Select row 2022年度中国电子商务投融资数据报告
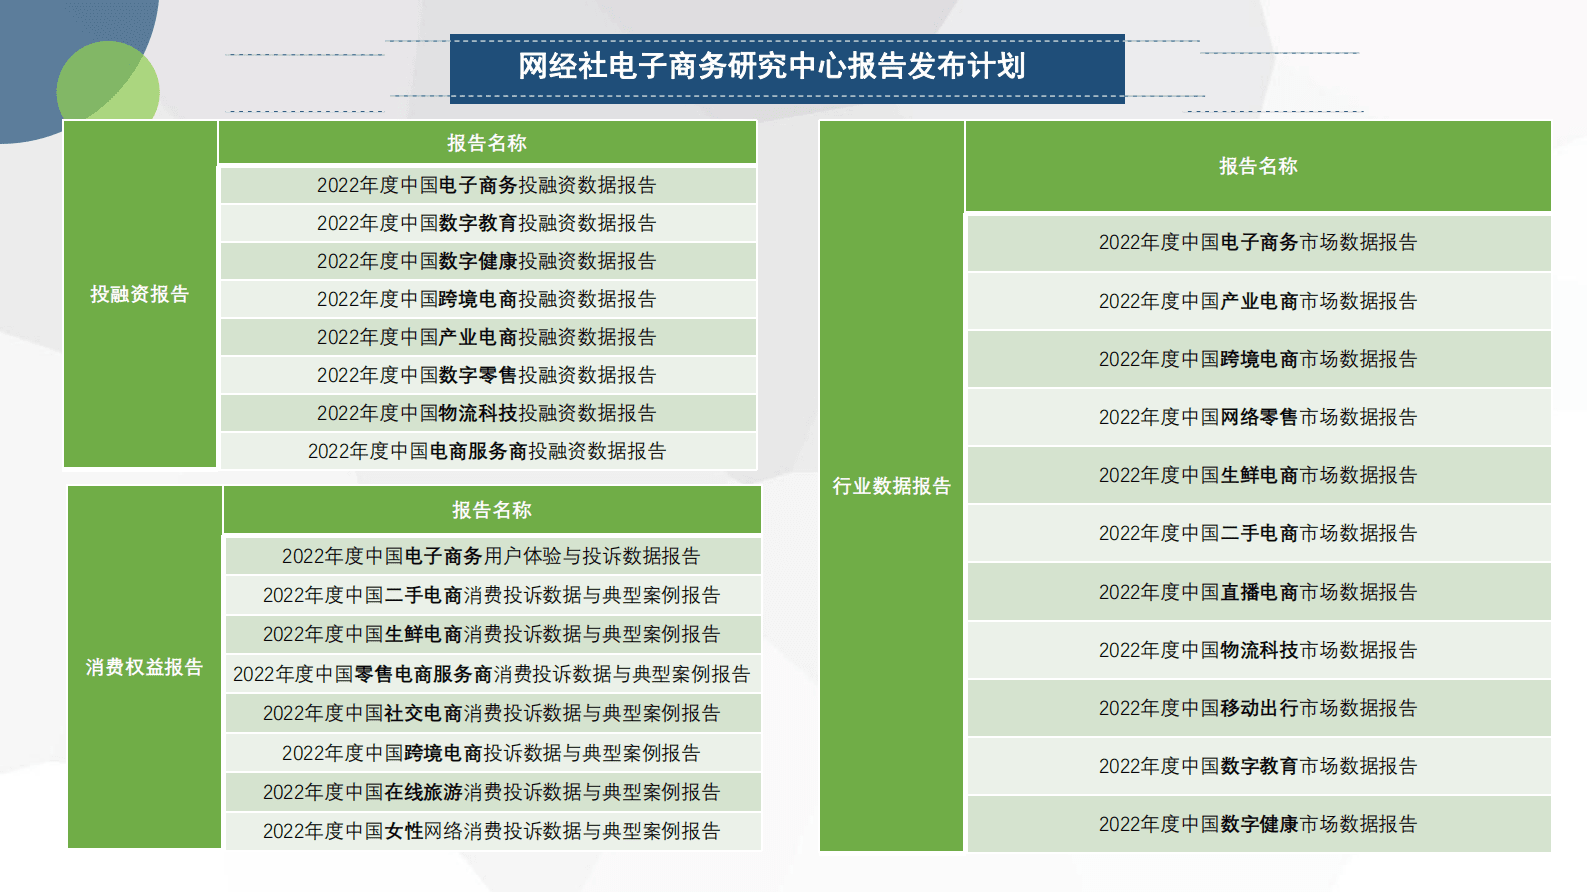The width and height of the screenshot is (1587, 892). coord(487,185)
